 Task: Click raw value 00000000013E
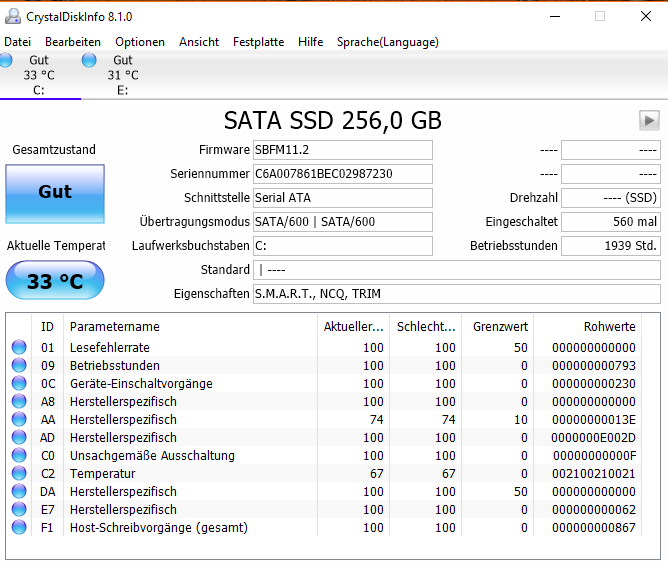594,420
